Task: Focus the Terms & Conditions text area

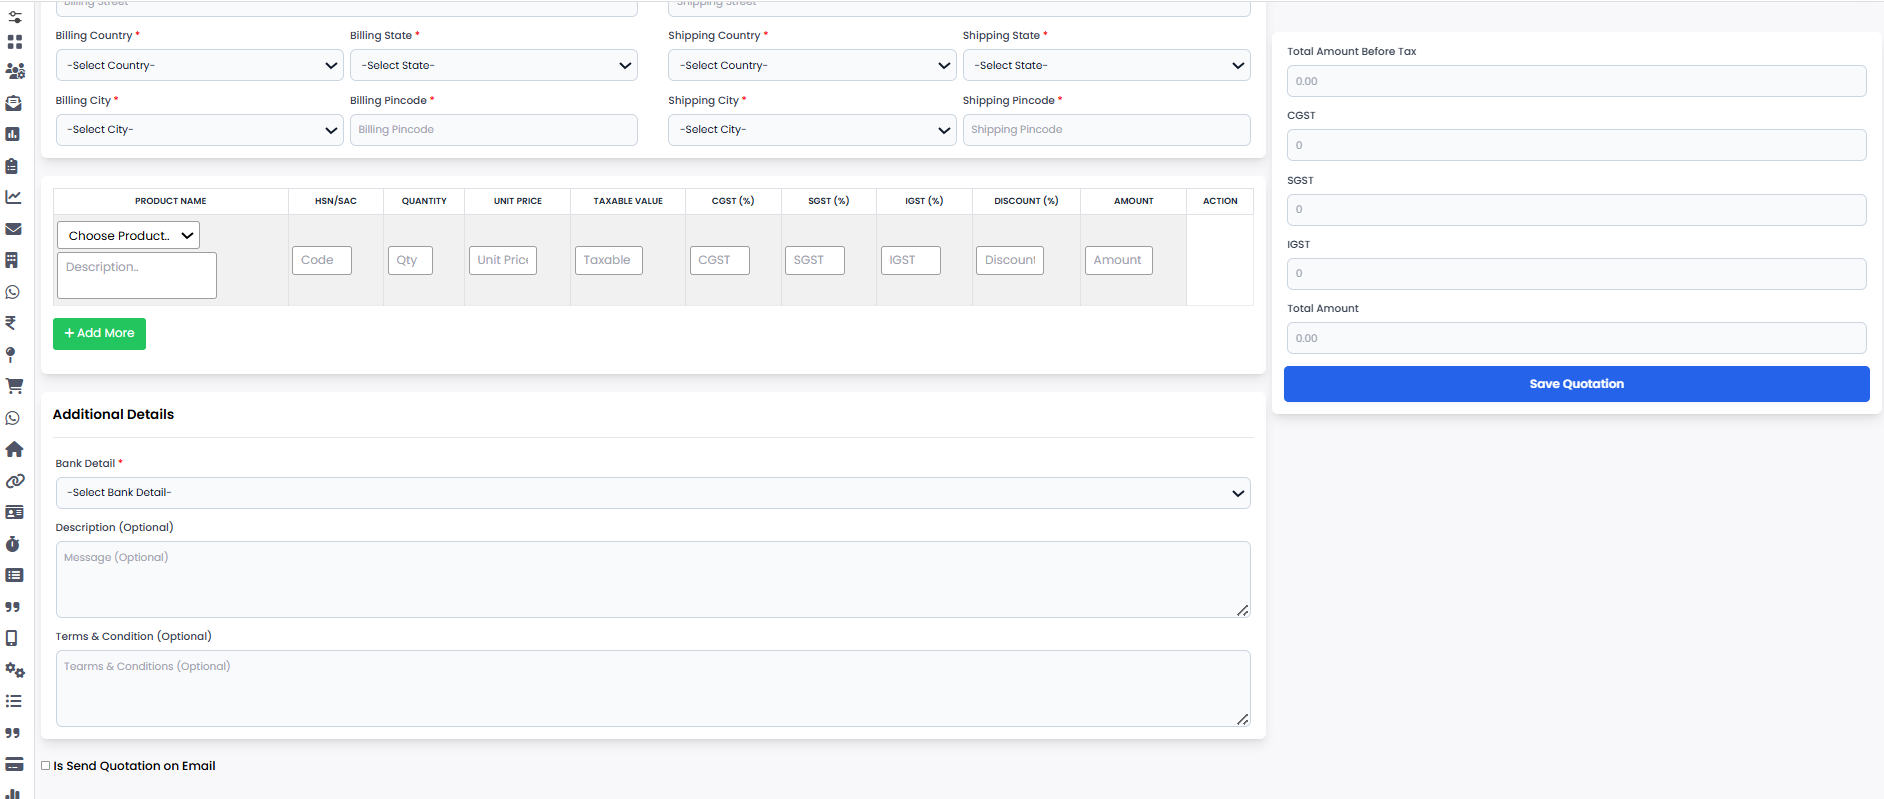Action: click(652, 688)
